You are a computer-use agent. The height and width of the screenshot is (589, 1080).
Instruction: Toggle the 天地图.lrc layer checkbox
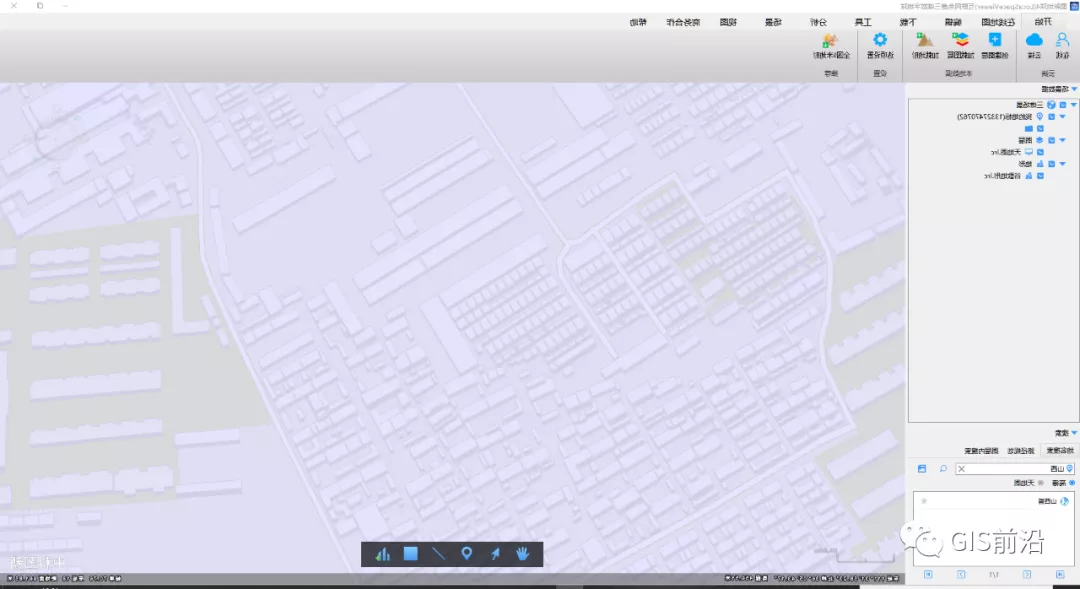point(1040,152)
